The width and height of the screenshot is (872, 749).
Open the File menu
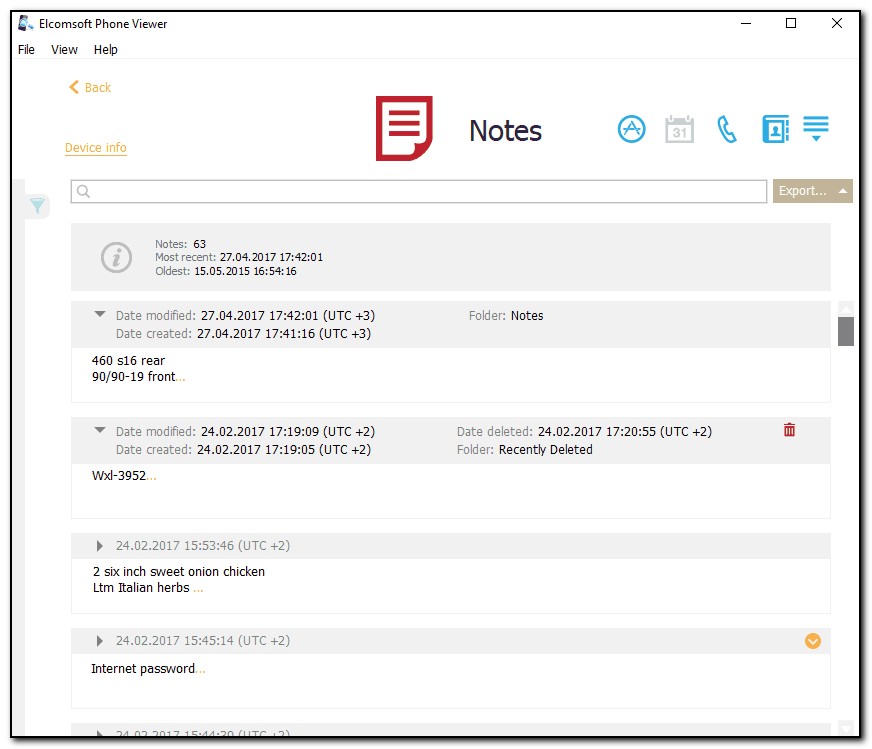click(26, 50)
